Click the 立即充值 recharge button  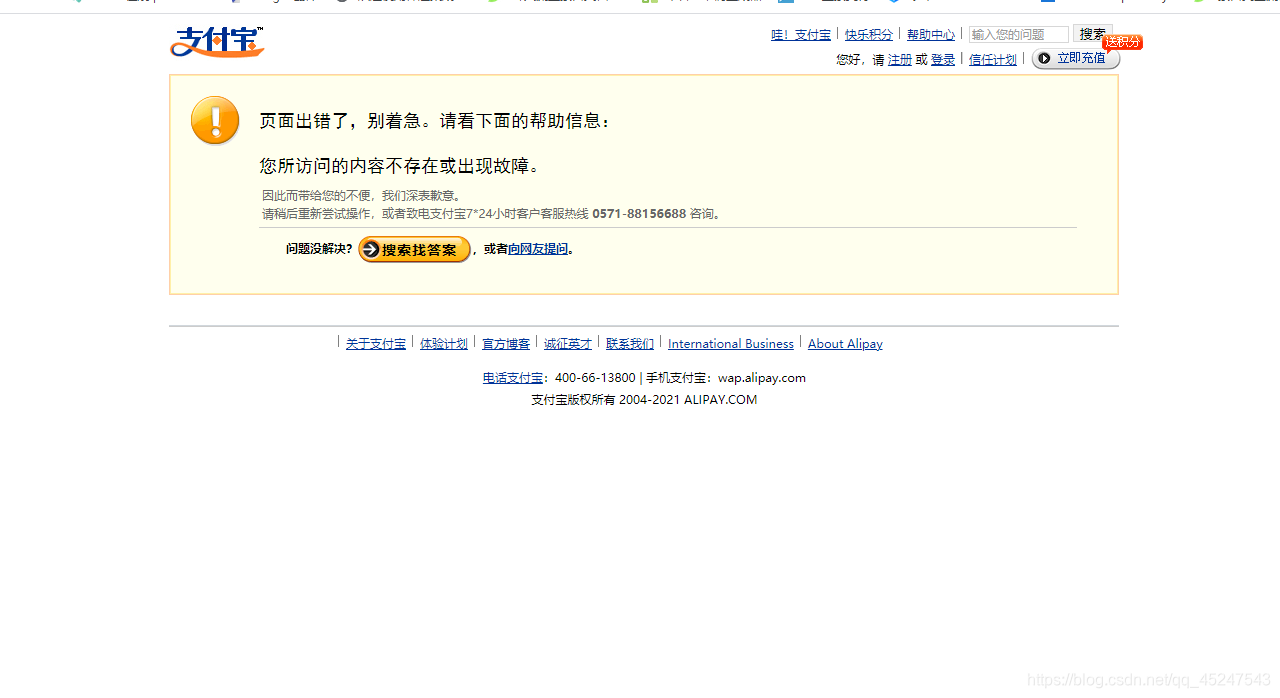[1076, 59]
